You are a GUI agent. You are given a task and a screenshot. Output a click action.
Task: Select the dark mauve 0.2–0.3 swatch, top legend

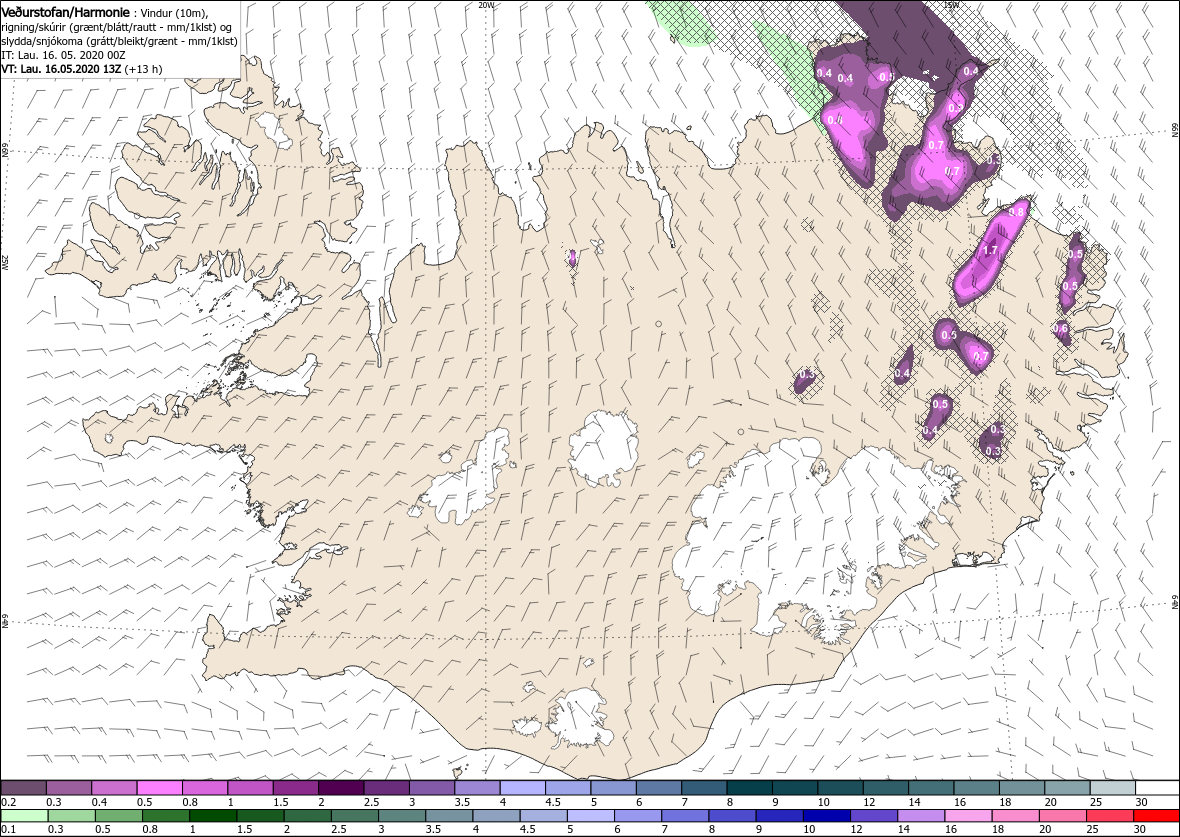pyautogui.click(x=23, y=788)
